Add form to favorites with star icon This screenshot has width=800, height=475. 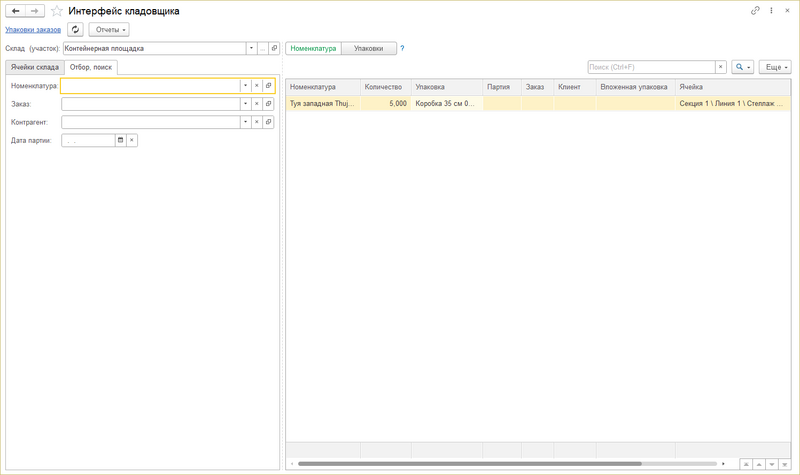click(57, 11)
